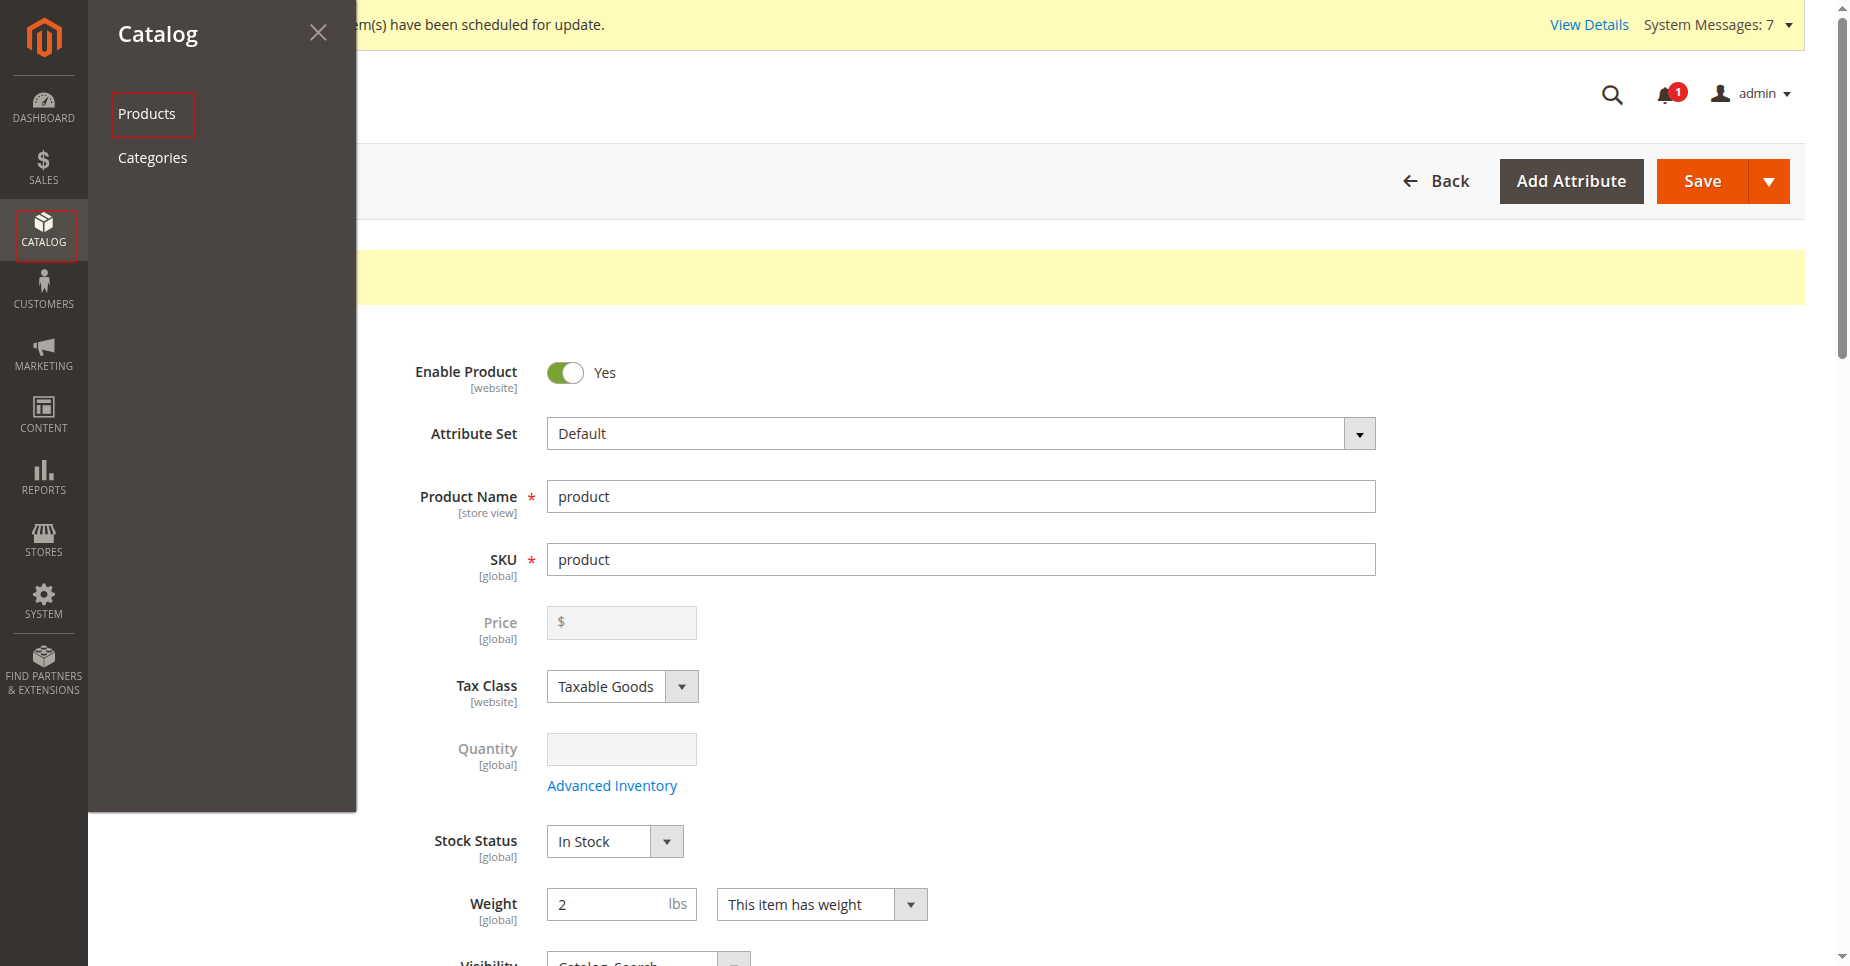Toggle the Enable Product switch
This screenshot has height=966, width=1850.
[565, 373]
